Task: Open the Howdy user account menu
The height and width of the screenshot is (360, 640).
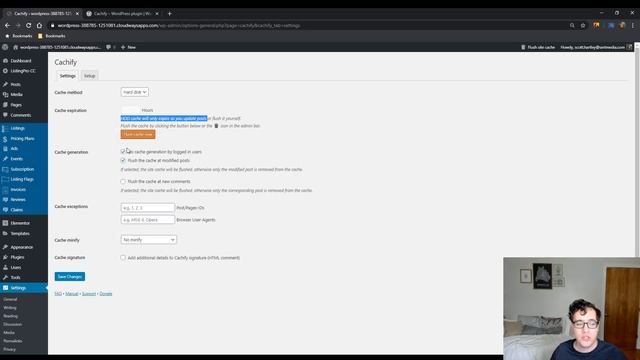Action: coord(596,47)
